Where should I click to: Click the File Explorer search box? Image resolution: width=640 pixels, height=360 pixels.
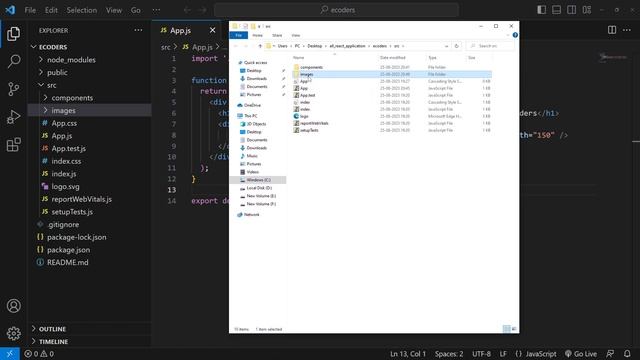click(x=489, y=46)
